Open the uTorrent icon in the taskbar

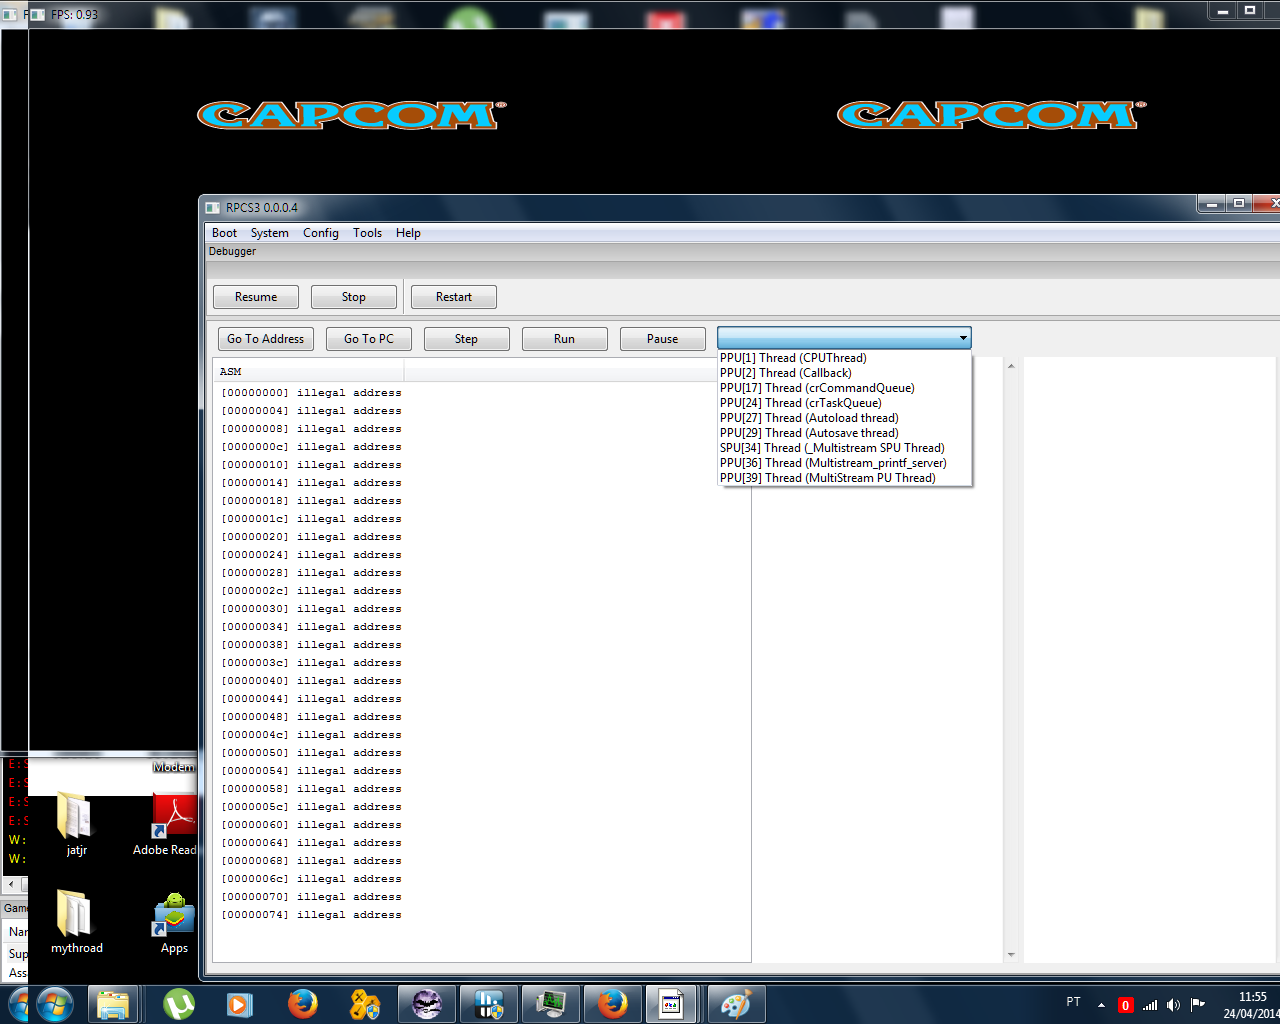pos(179,1003)
